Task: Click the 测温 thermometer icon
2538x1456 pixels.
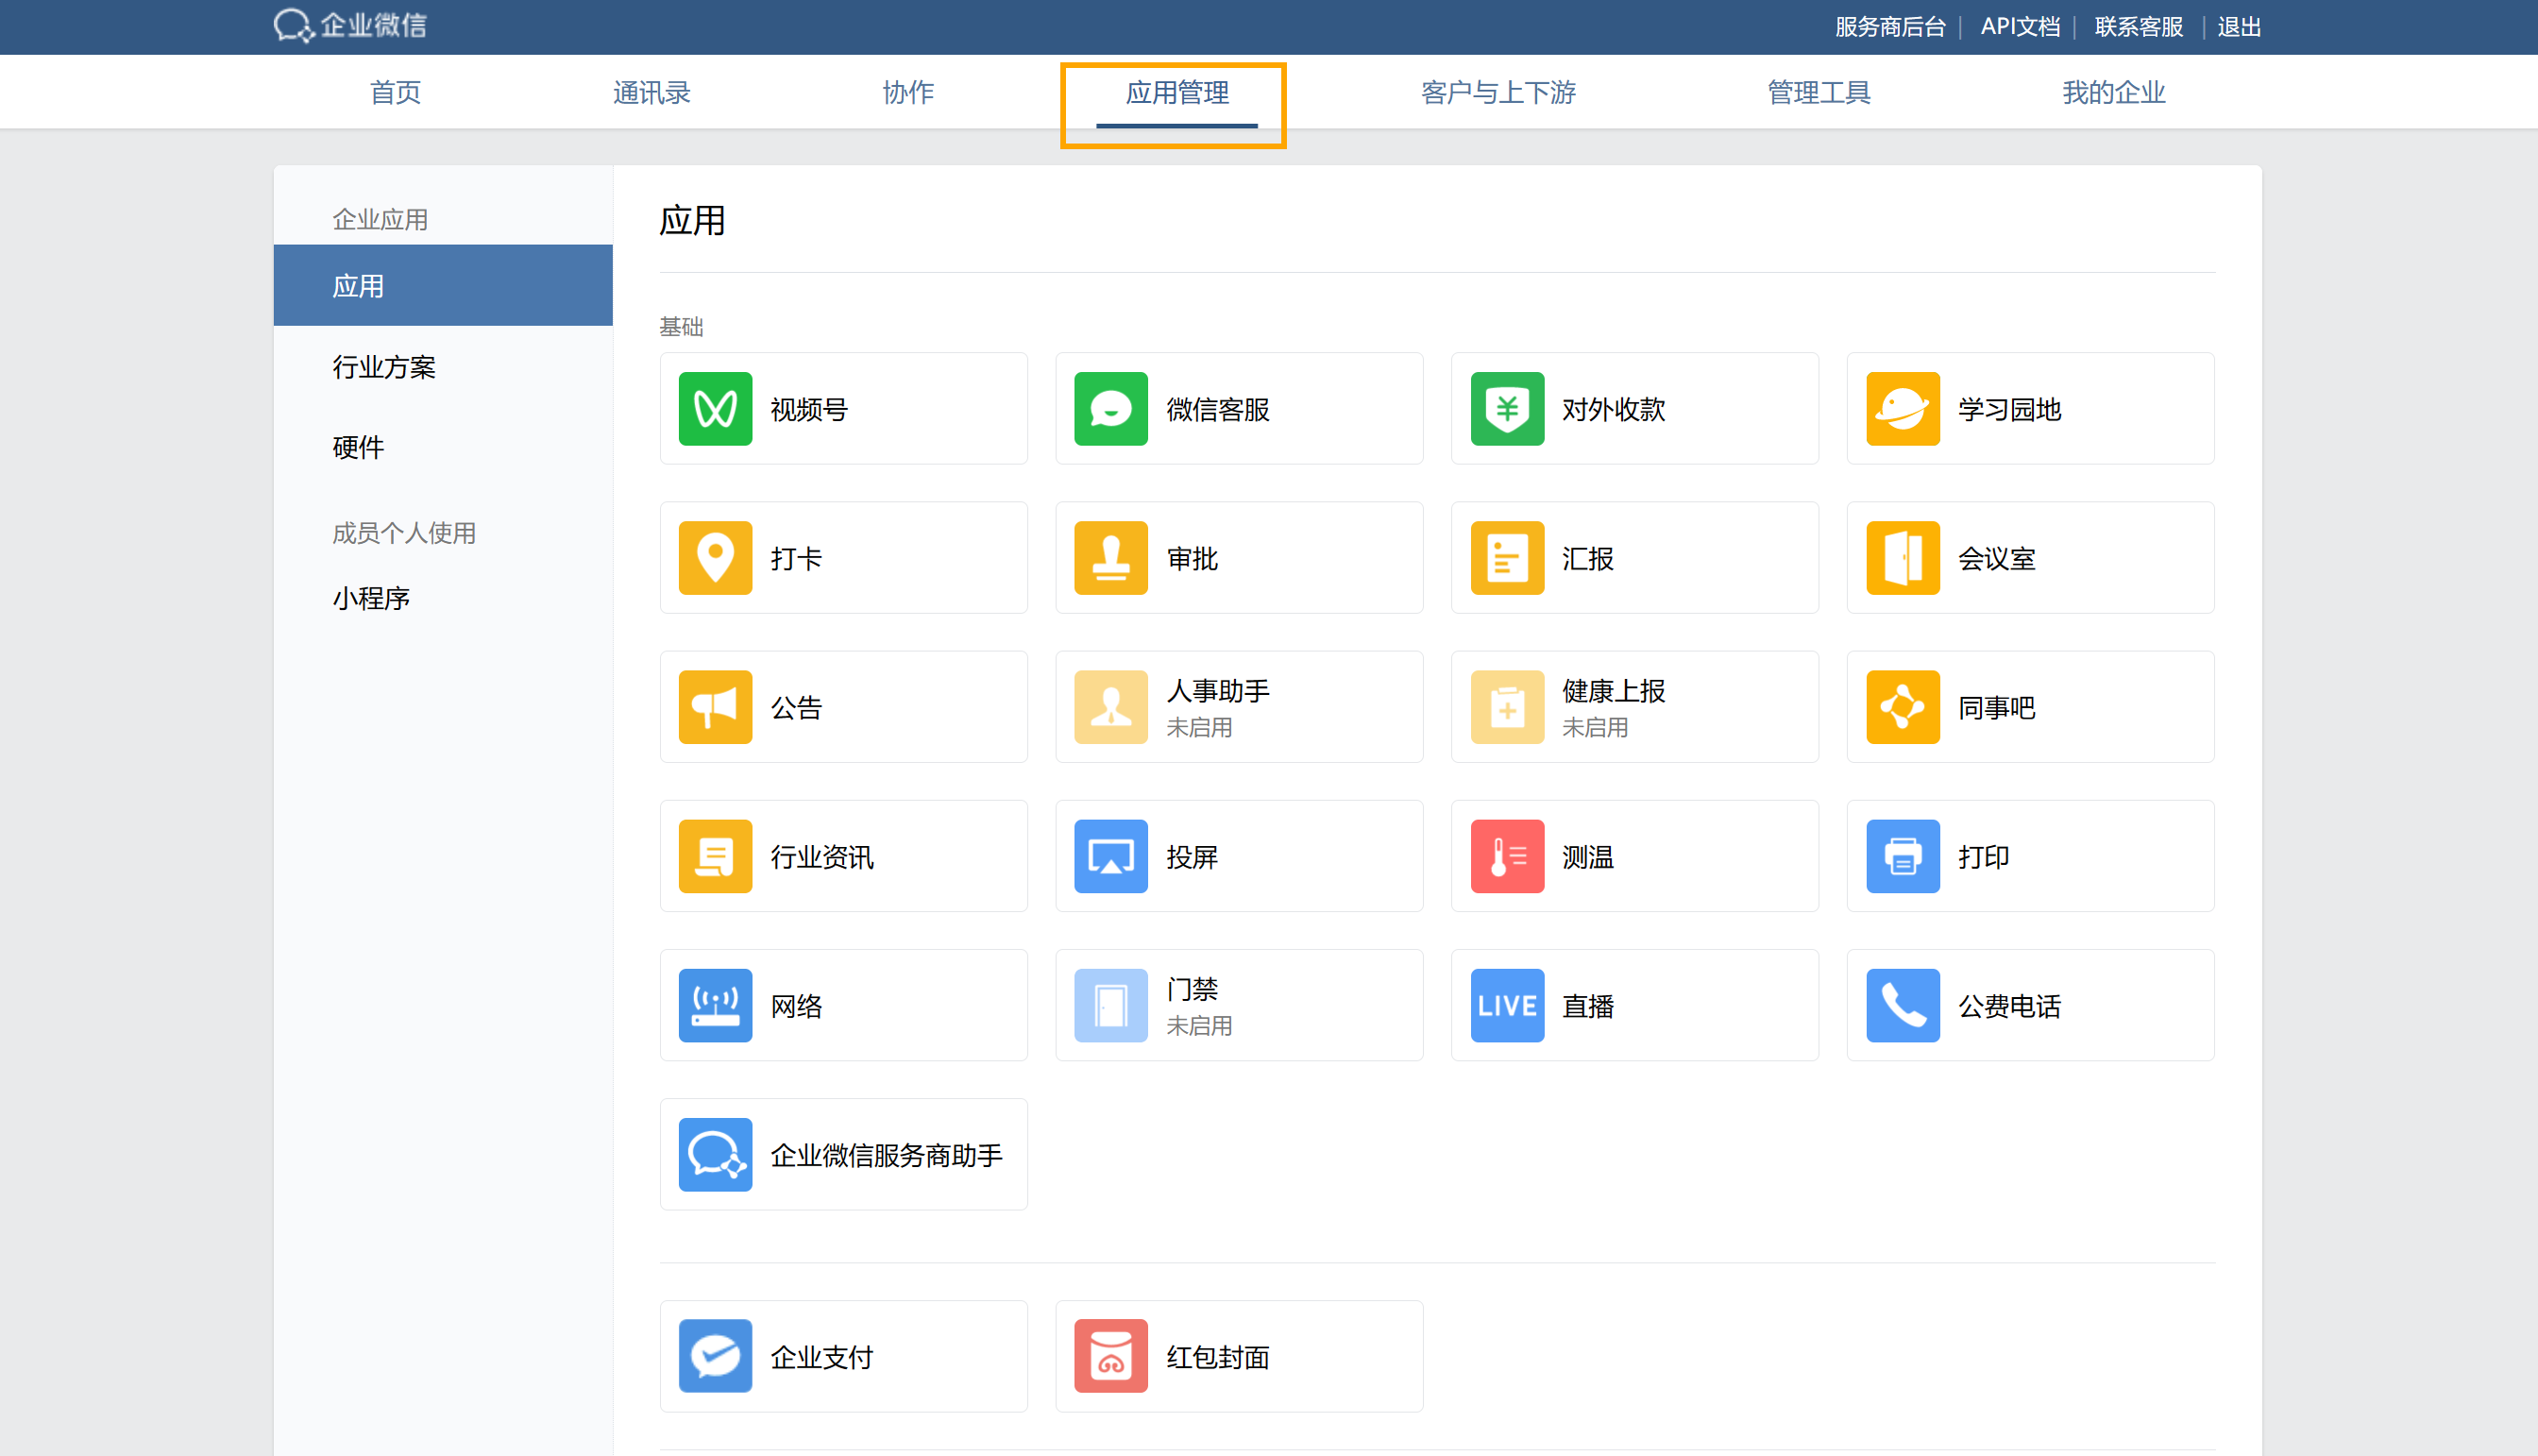Action: tap(1507, 856)
